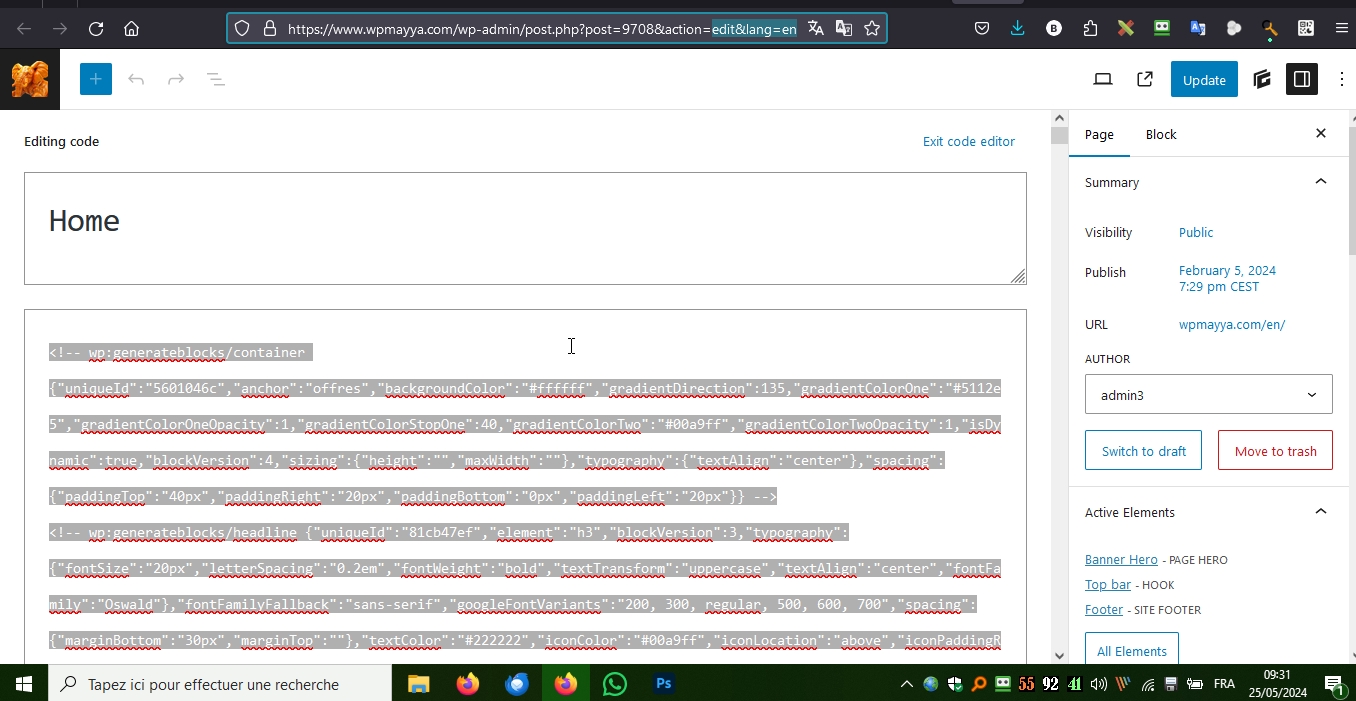Click the QR code extension icon
This screenshot has height=701, width=1356.
[x=1306, y=28]
